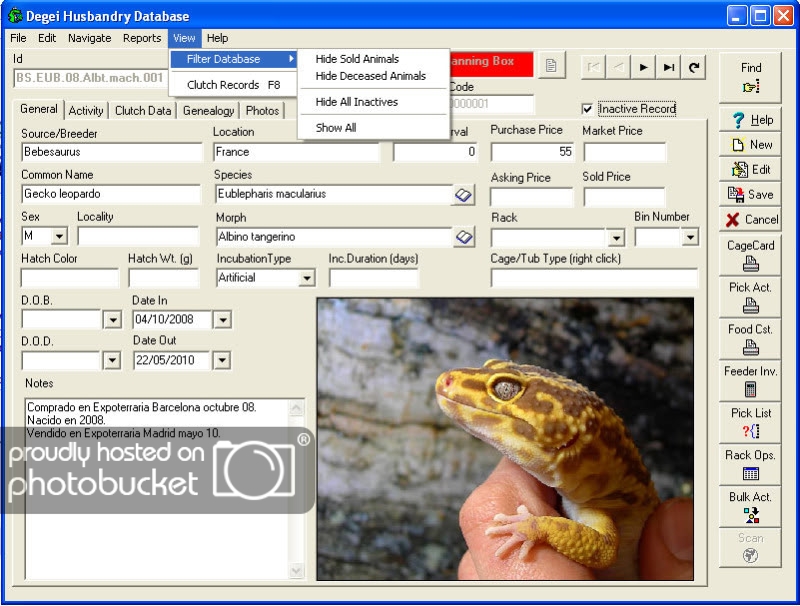Open Rack Ops. grid icon
The height and width of the screenshot is (606, 800).
750,473
